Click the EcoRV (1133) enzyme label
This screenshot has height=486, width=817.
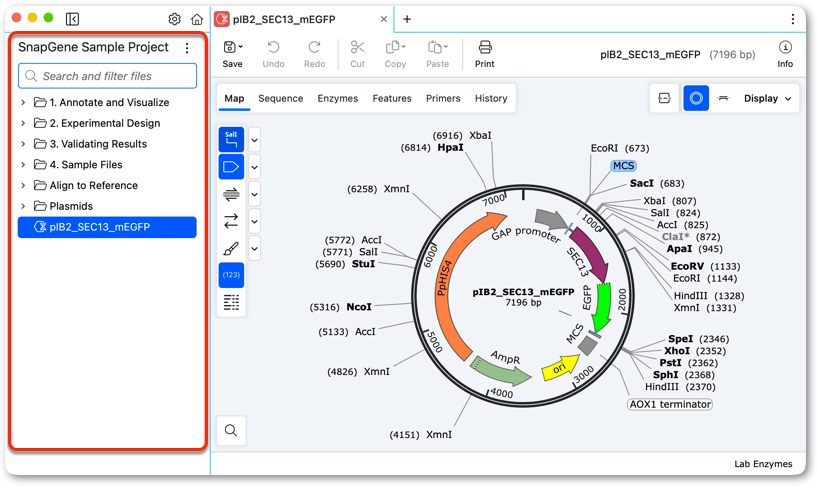click(x=705, y=266)
